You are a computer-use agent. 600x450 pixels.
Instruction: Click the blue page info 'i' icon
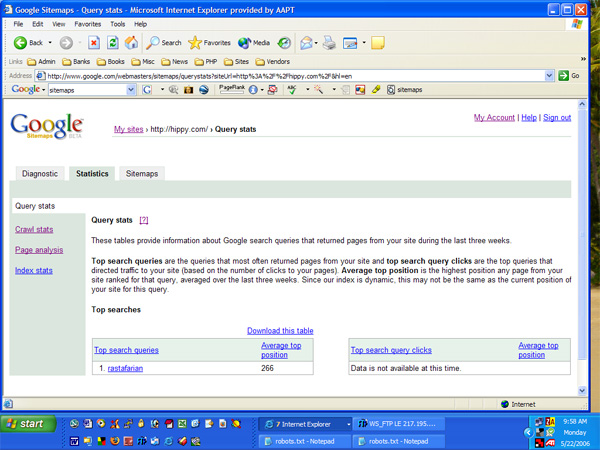point(253,90)
